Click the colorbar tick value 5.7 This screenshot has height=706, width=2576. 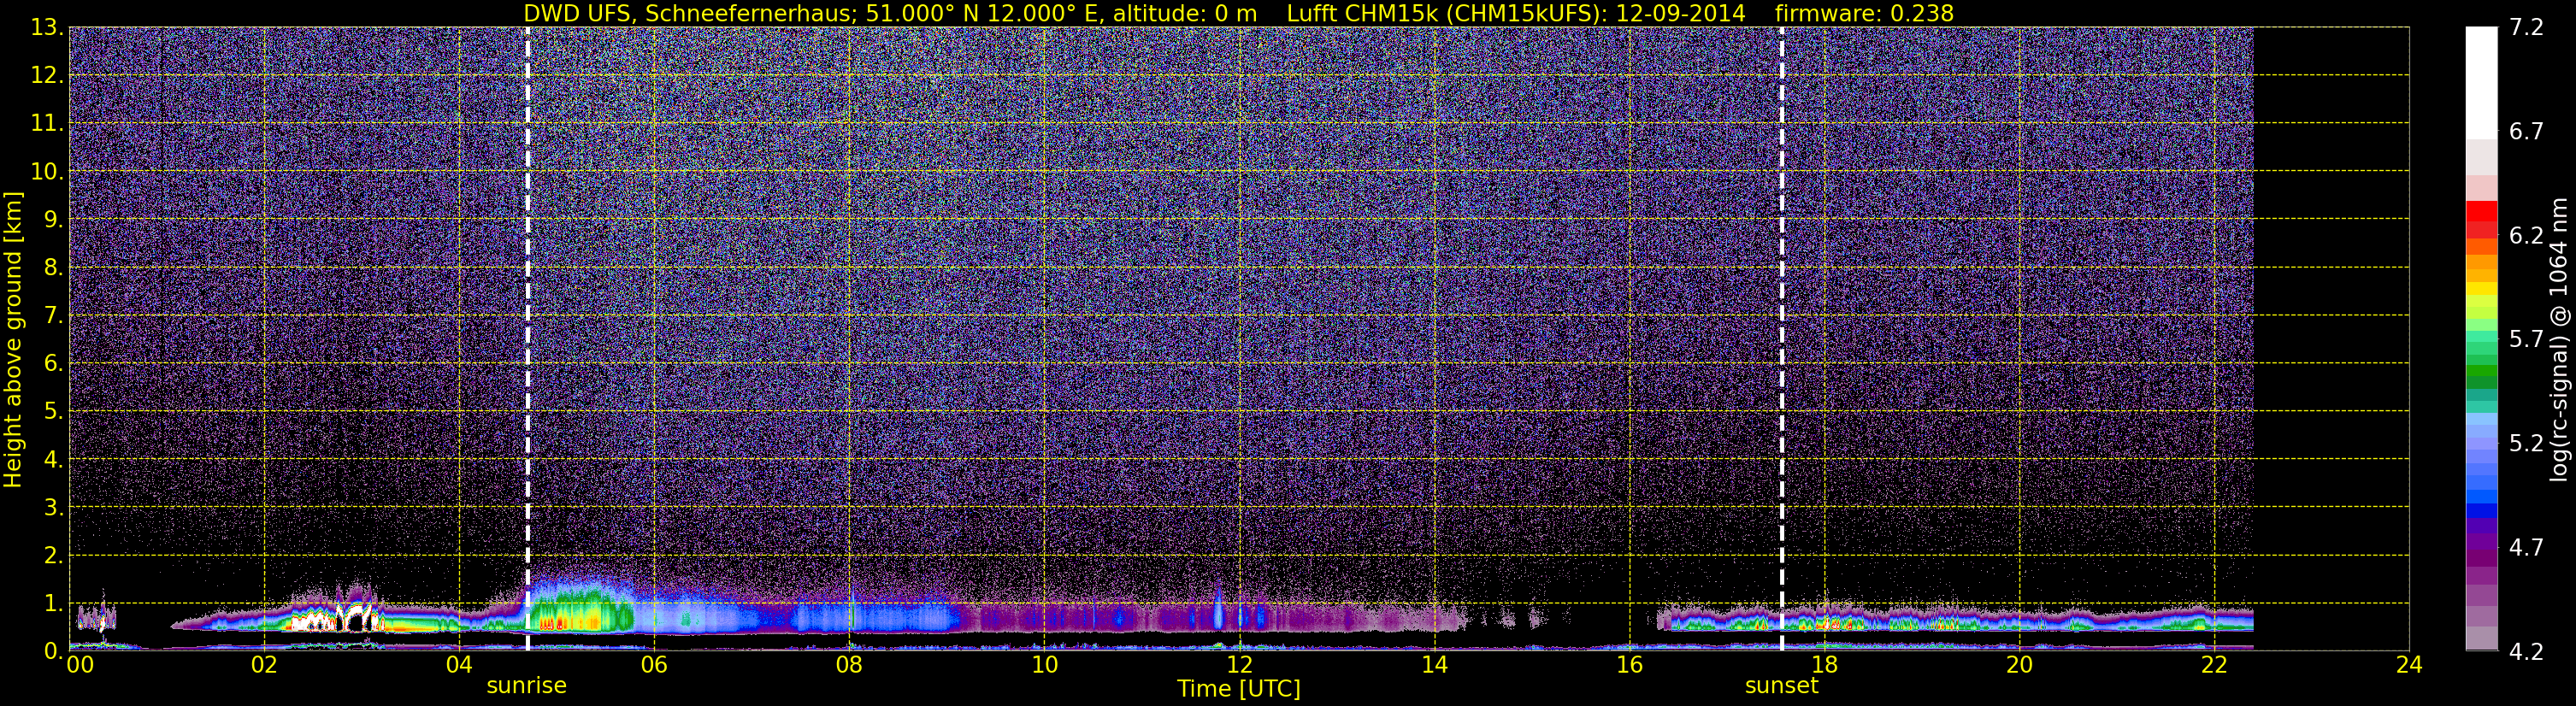tap(2526, 340)
